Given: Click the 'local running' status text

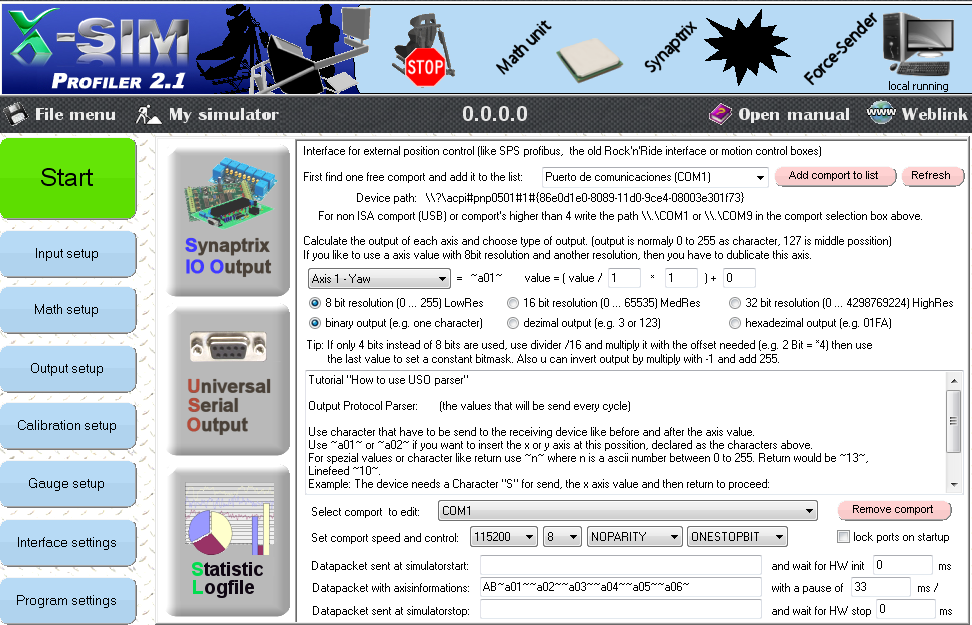Looking at the screenshot, I should point(918,86).
